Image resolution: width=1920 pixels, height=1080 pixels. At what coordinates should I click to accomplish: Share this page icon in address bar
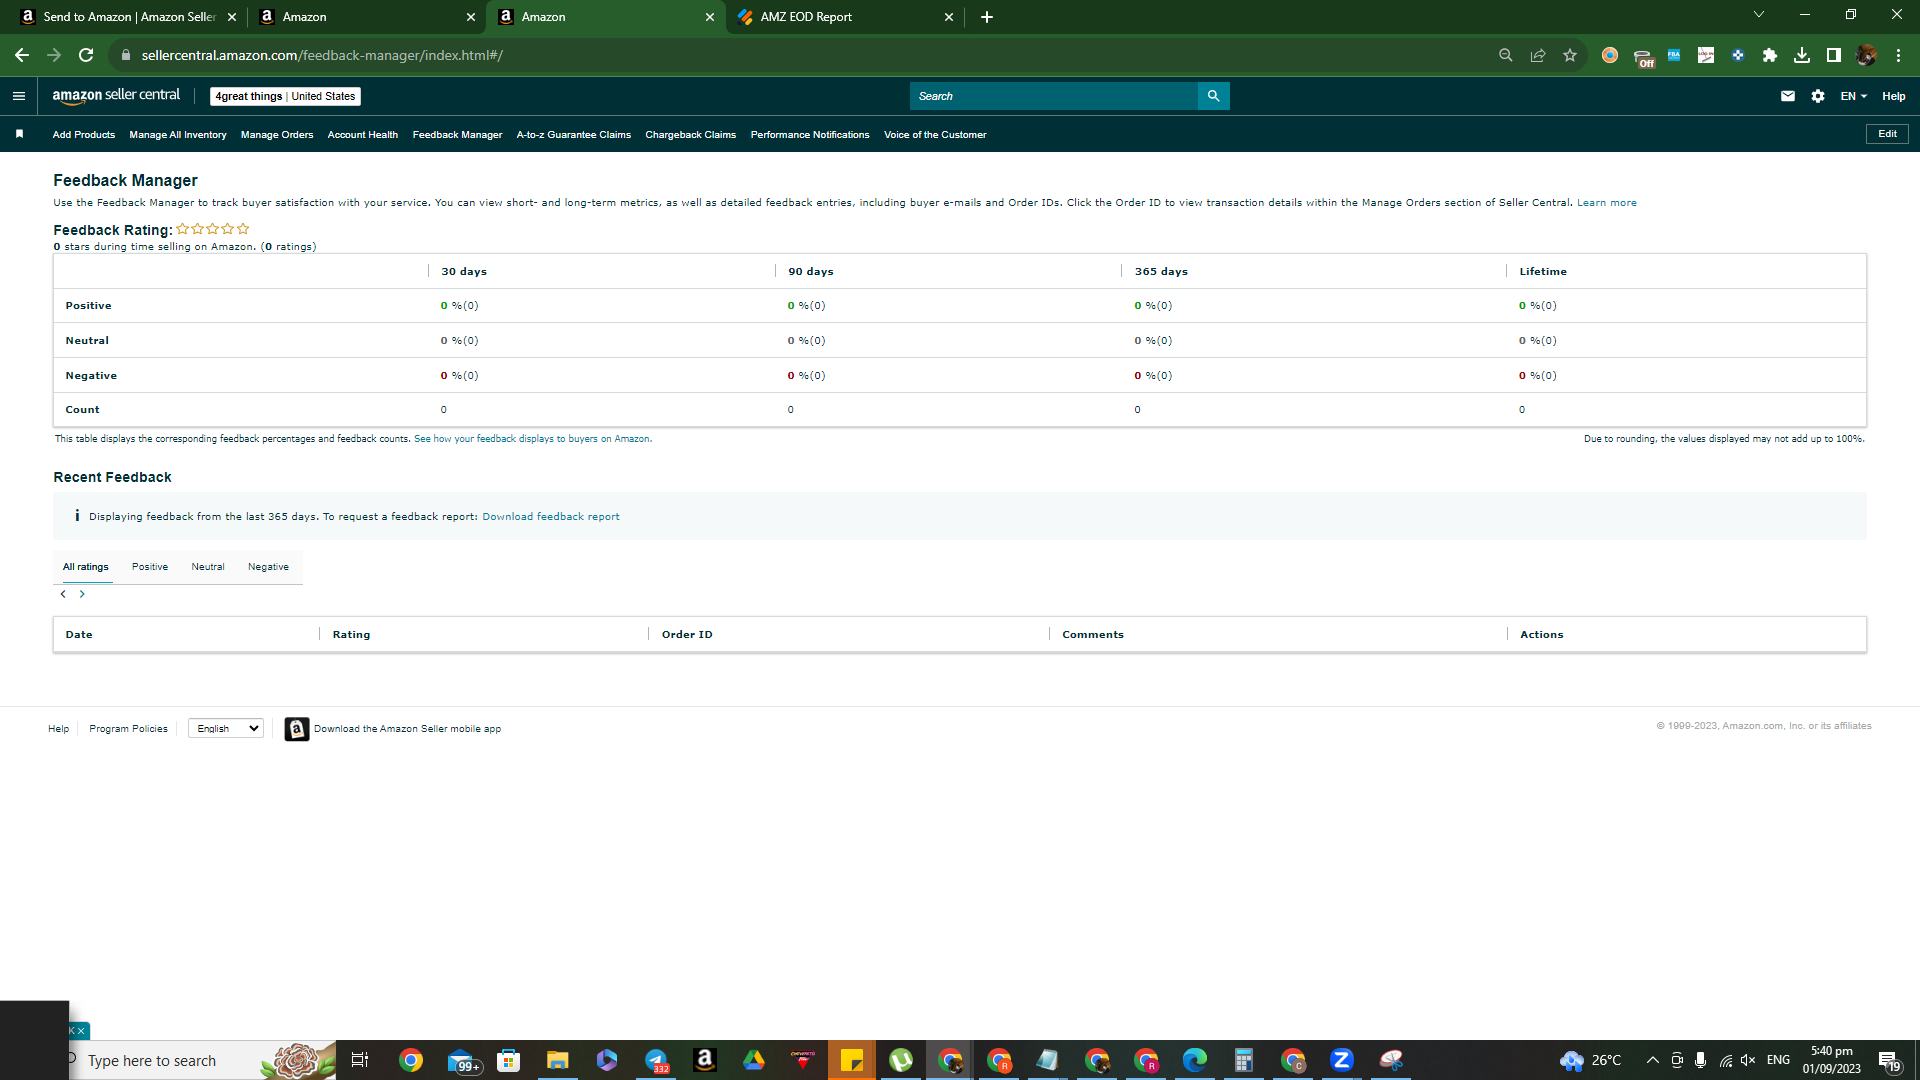[1538, 55]
